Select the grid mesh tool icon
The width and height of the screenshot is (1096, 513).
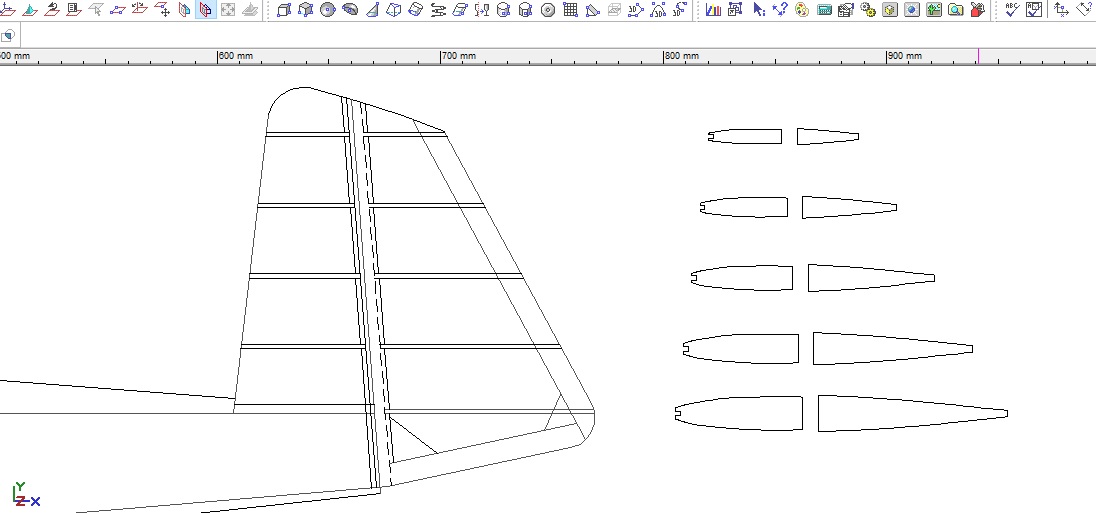click(x=570, y=10)
